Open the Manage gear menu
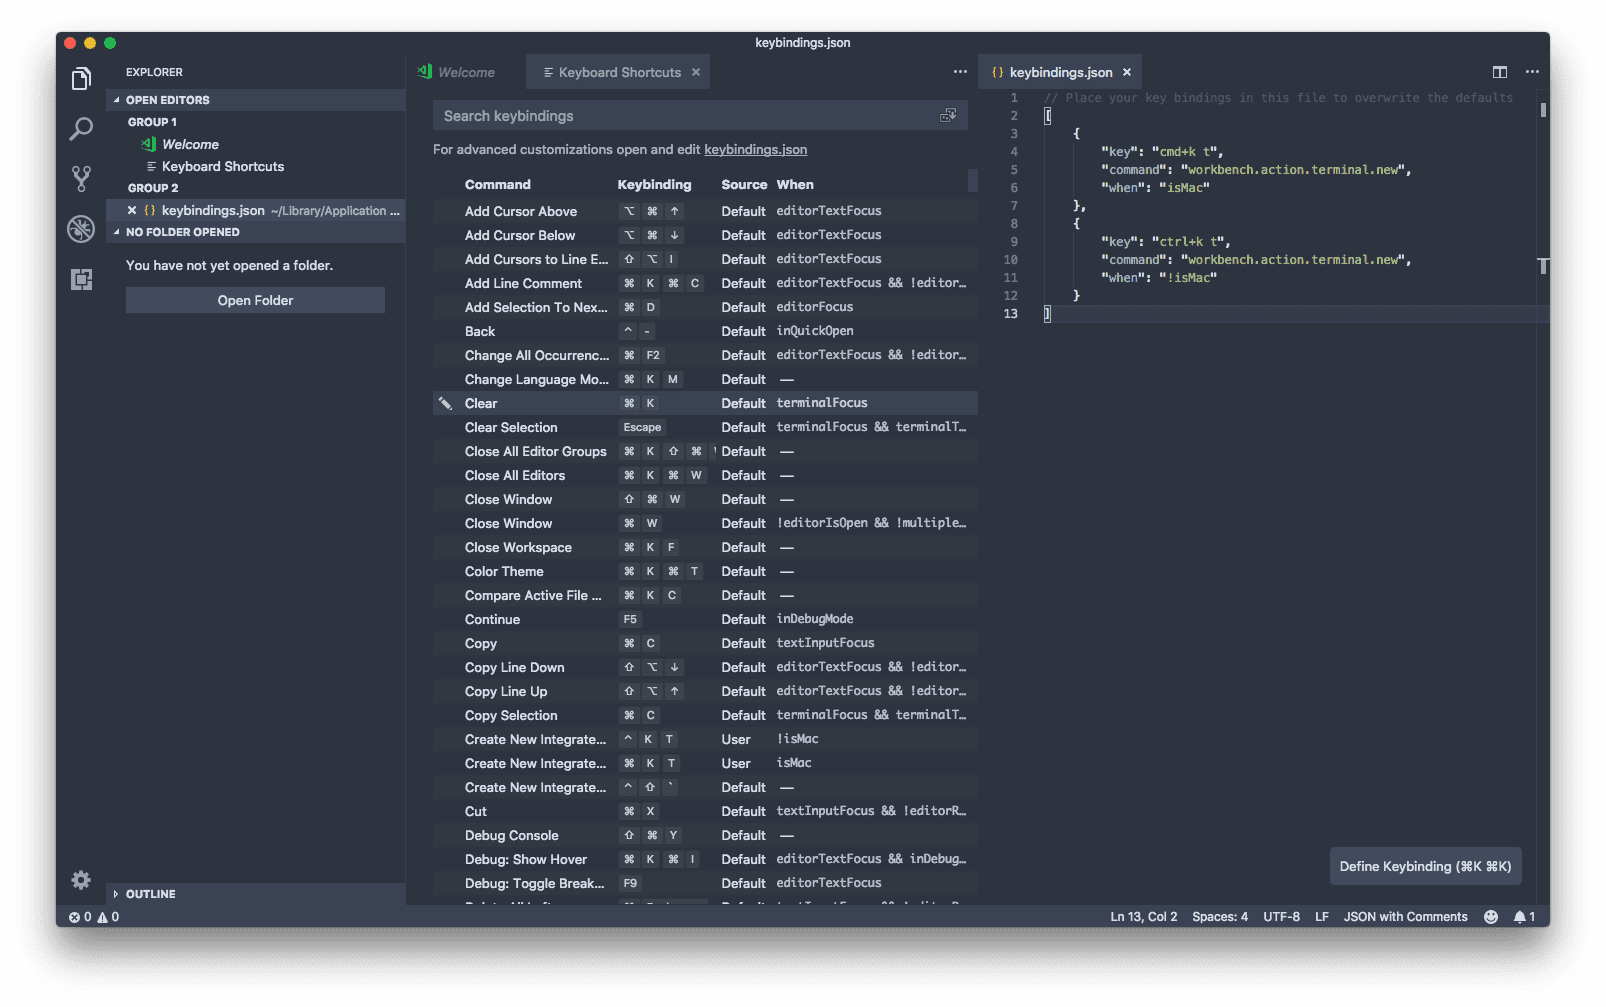Screen dimensions: 1606x1007 click(81, 880)
